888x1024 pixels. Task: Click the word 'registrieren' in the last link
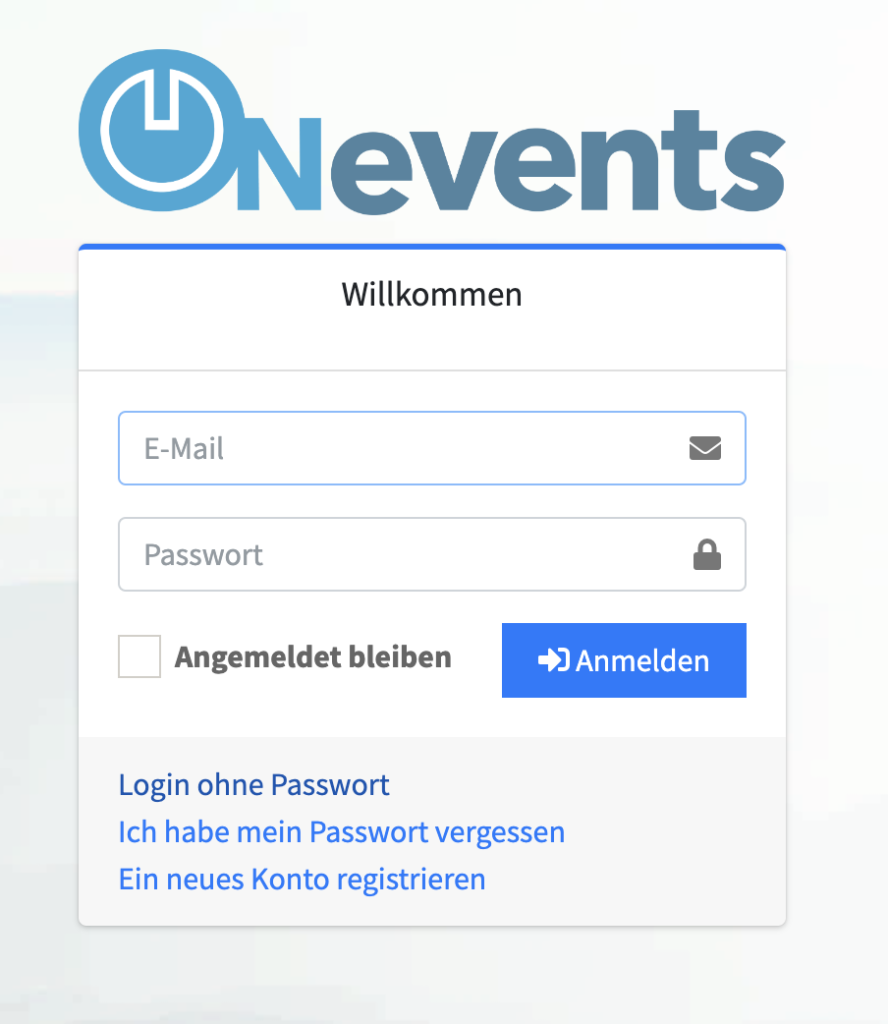tap(411, 880)
